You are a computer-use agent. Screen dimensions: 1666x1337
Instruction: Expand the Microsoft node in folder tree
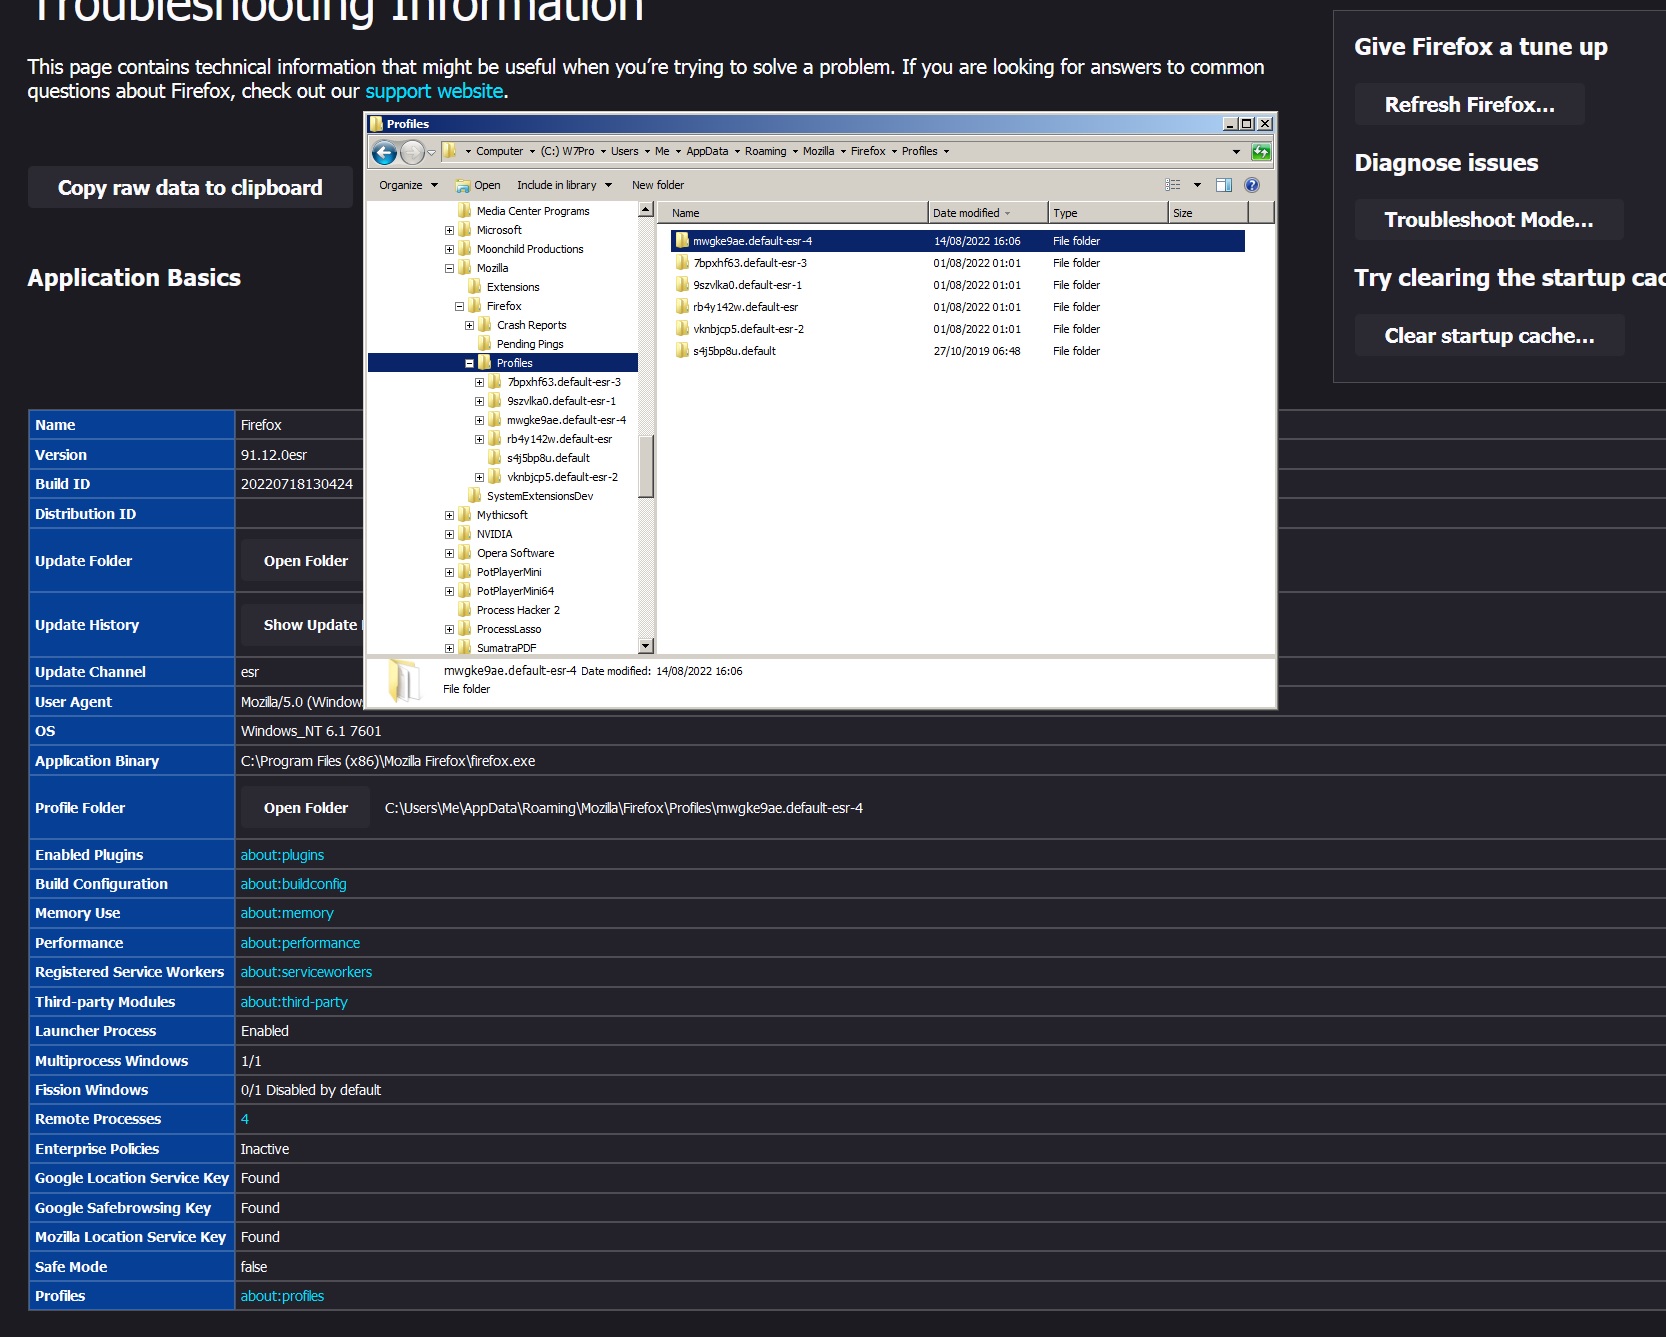tap(449, 230)
